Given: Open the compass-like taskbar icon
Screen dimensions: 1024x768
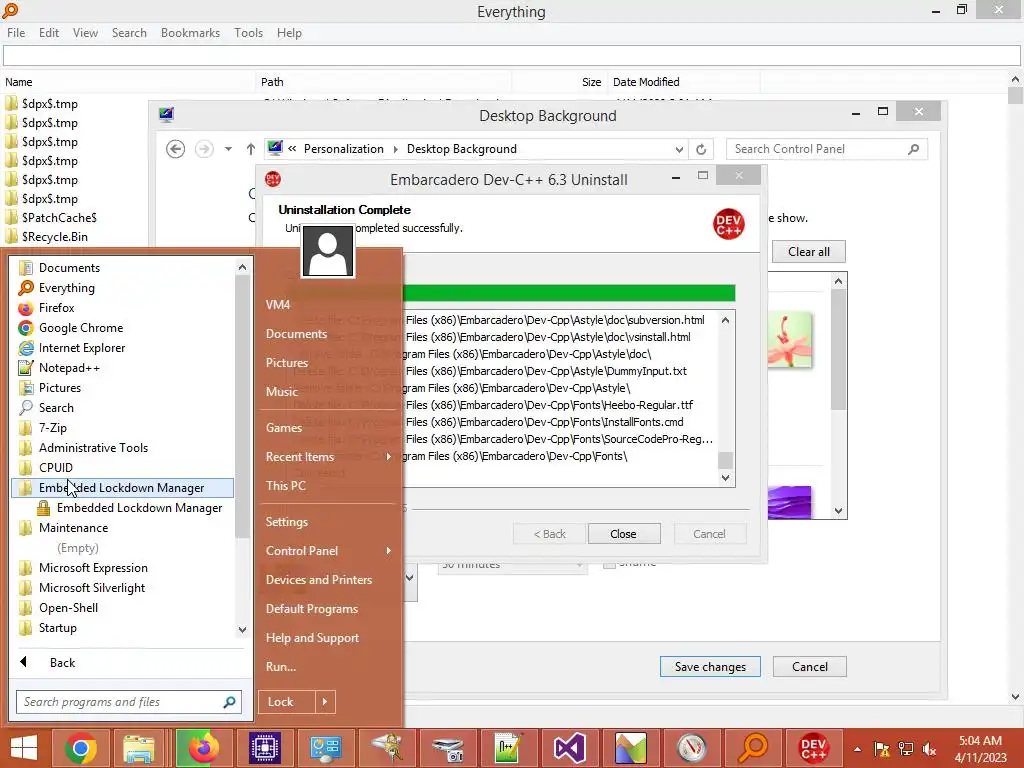Looking at the screenshot, I should coord(692,748).
